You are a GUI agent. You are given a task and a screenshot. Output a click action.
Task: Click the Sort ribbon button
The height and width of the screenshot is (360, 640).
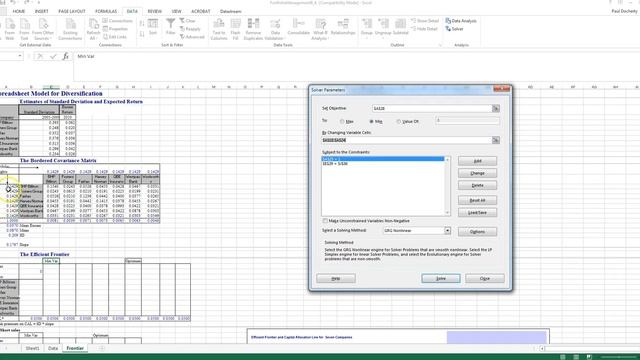tap(153, 27)
